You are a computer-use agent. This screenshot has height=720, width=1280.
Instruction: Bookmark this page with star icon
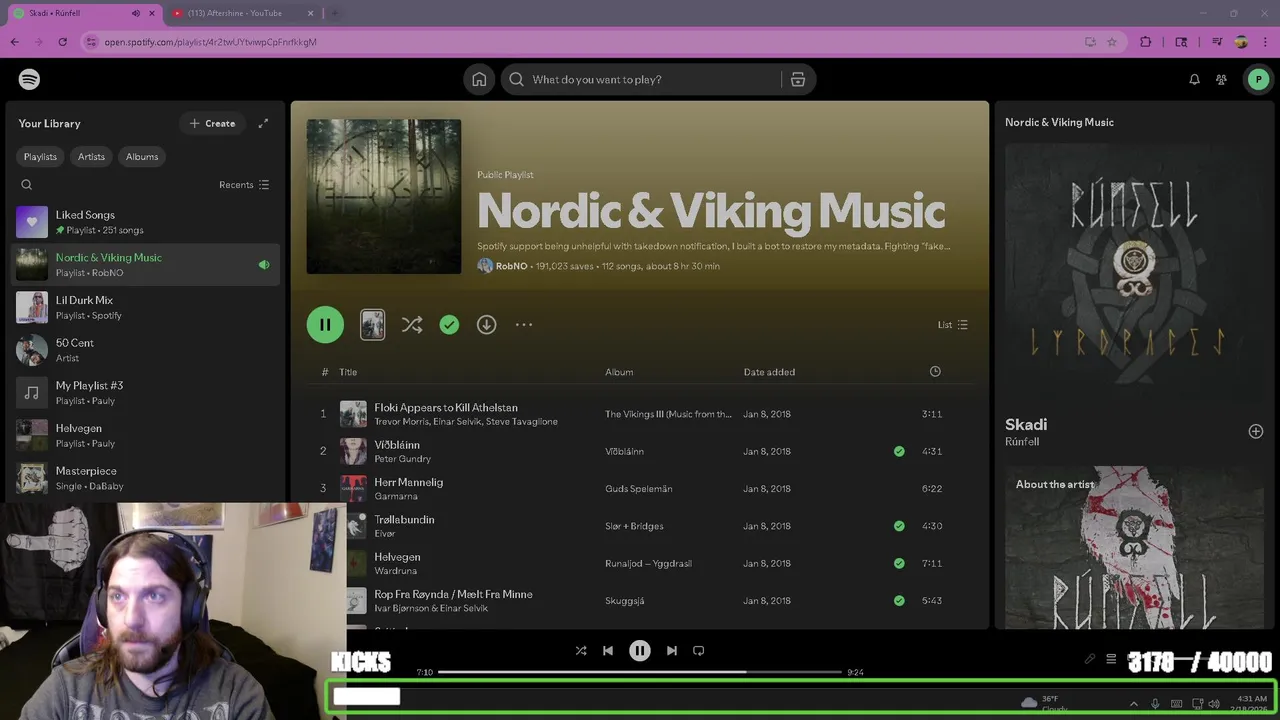(1112, 42)
